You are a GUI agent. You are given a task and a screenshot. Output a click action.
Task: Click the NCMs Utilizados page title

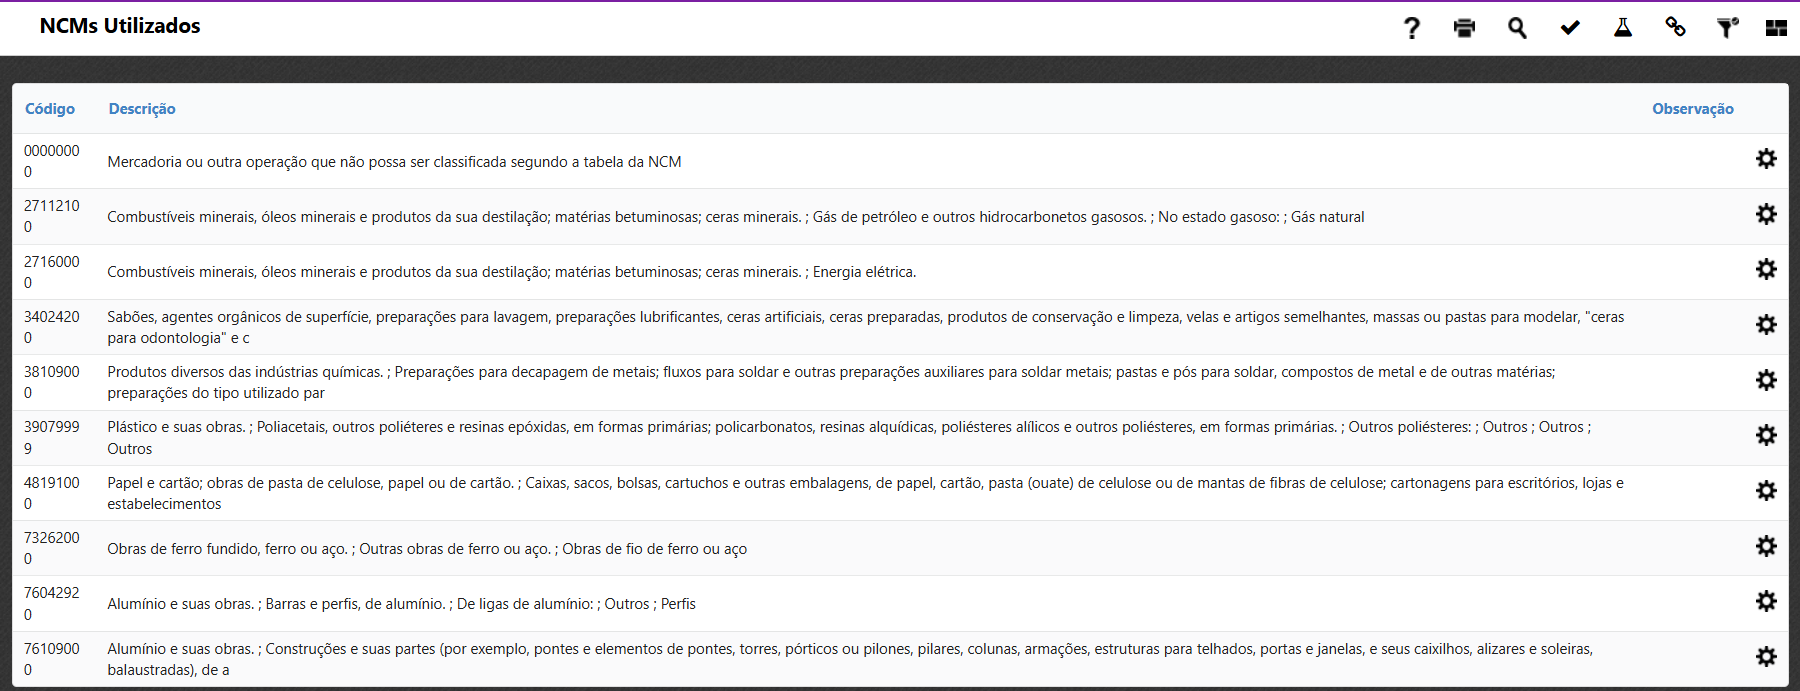tap(120, 26)
